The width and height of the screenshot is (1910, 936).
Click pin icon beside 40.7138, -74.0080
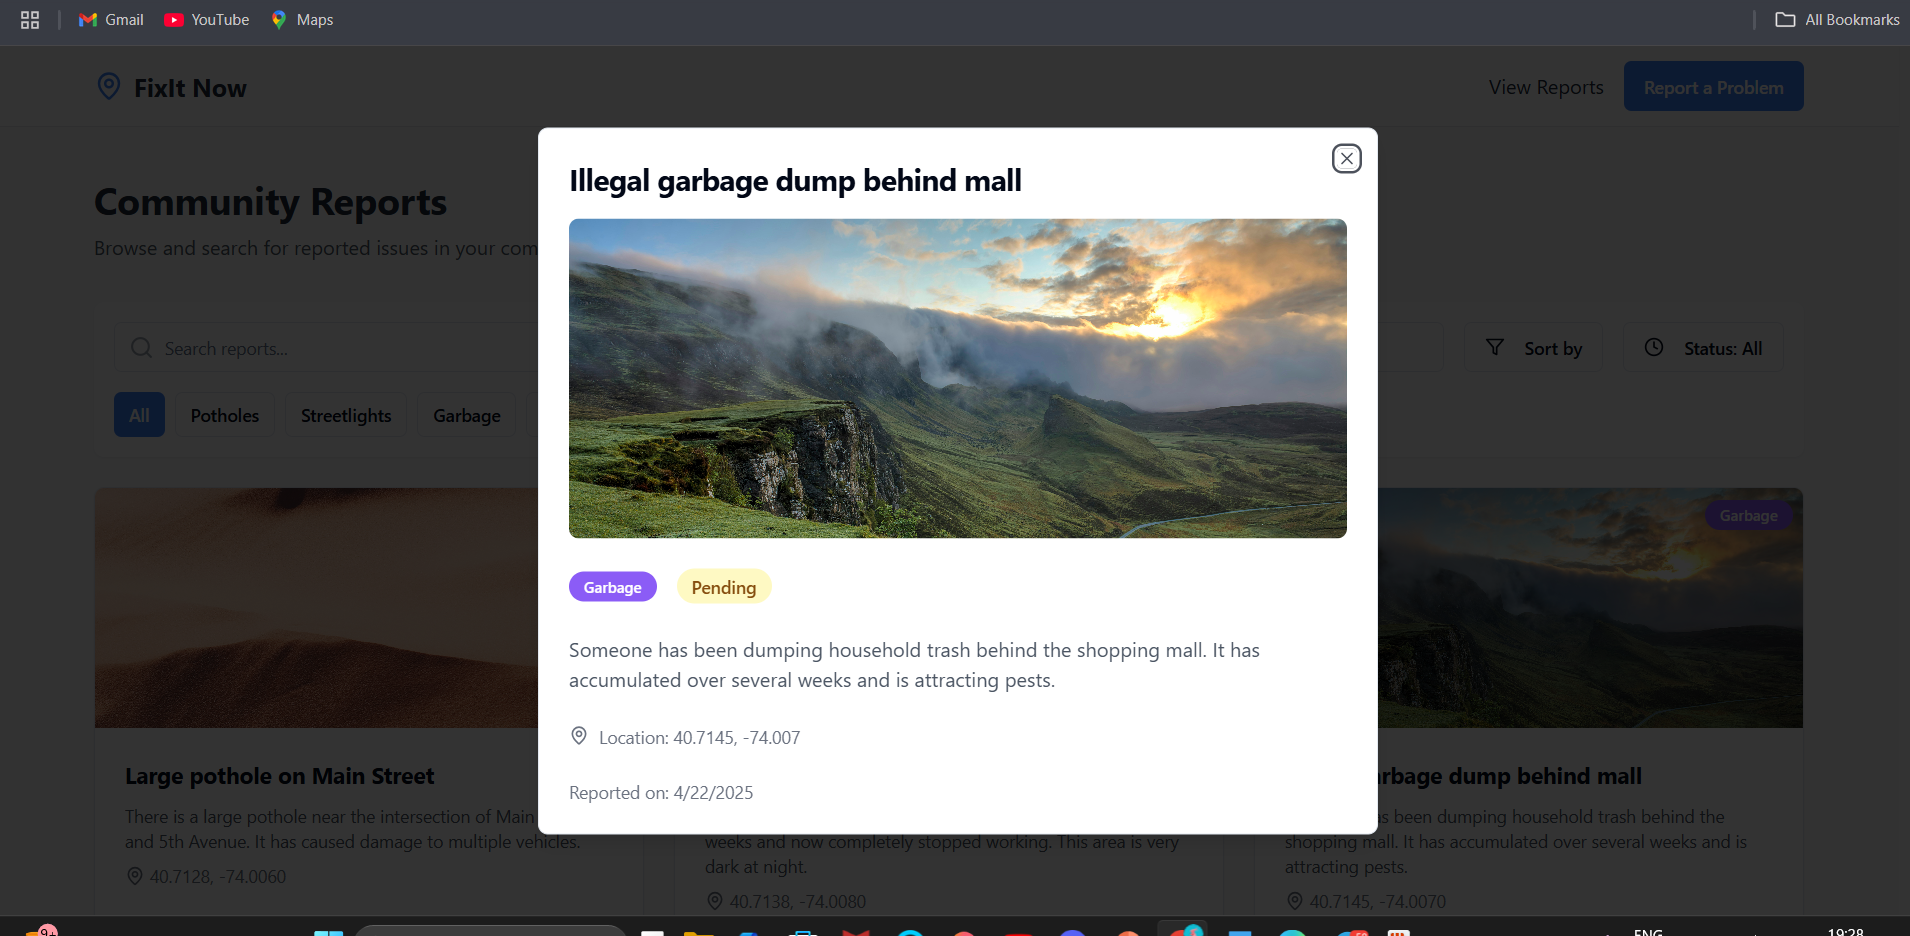coord(714,901)
